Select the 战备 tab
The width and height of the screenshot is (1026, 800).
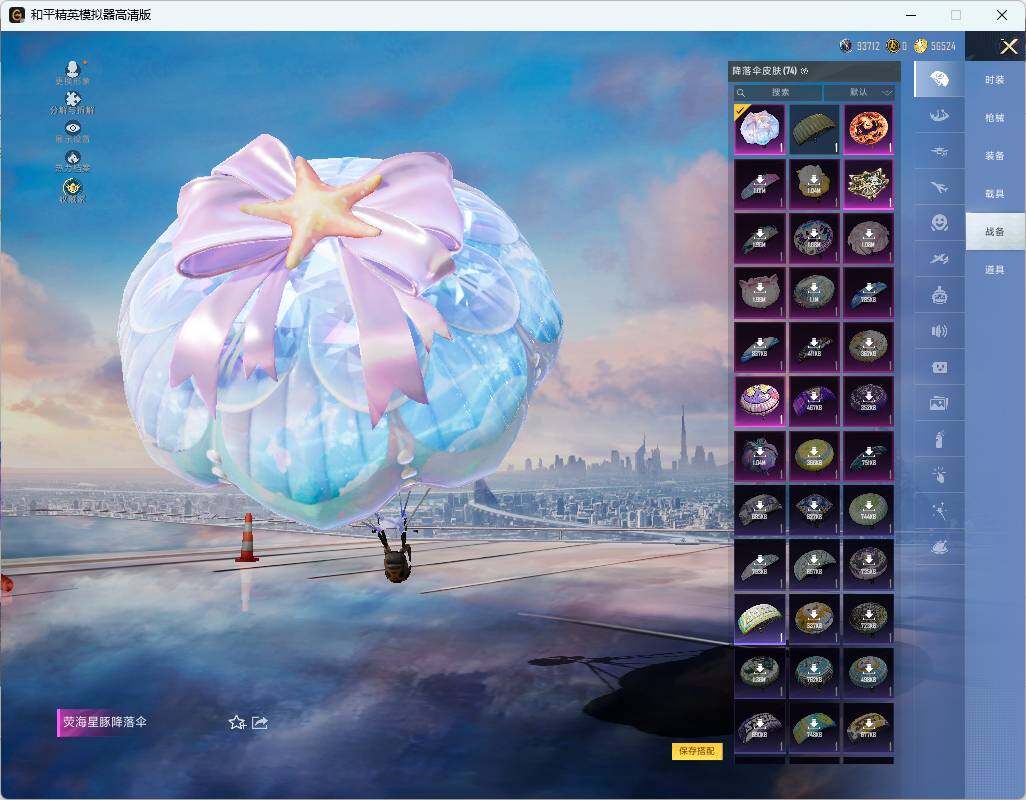pos(995,232)
